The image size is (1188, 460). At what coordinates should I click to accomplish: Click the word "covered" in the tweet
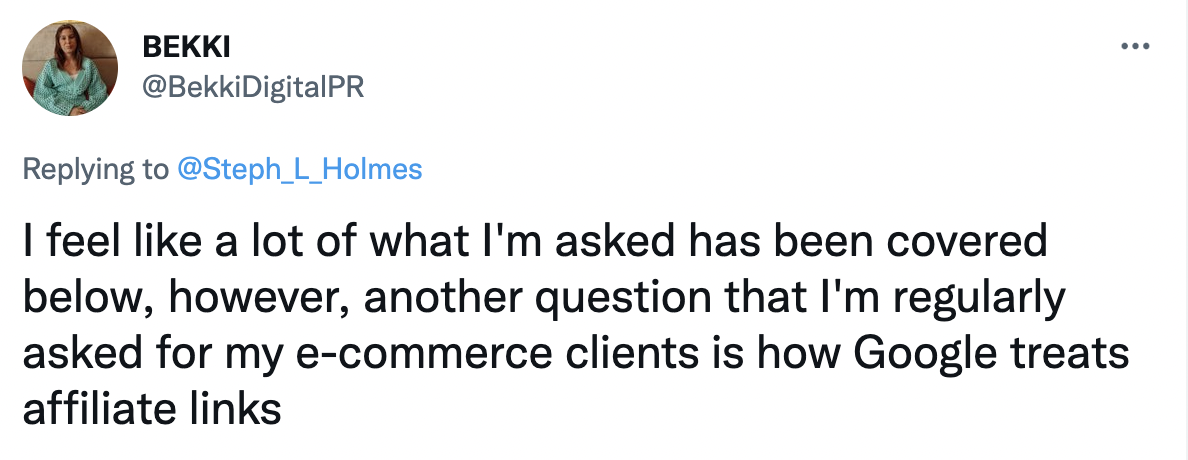[964, 246]
